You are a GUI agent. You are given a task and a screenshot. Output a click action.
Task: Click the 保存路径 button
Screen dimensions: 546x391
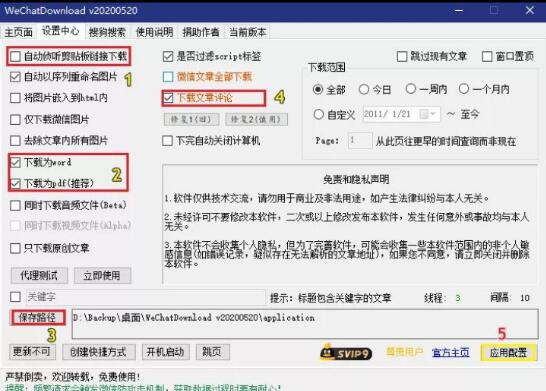[x=37, y=318]
